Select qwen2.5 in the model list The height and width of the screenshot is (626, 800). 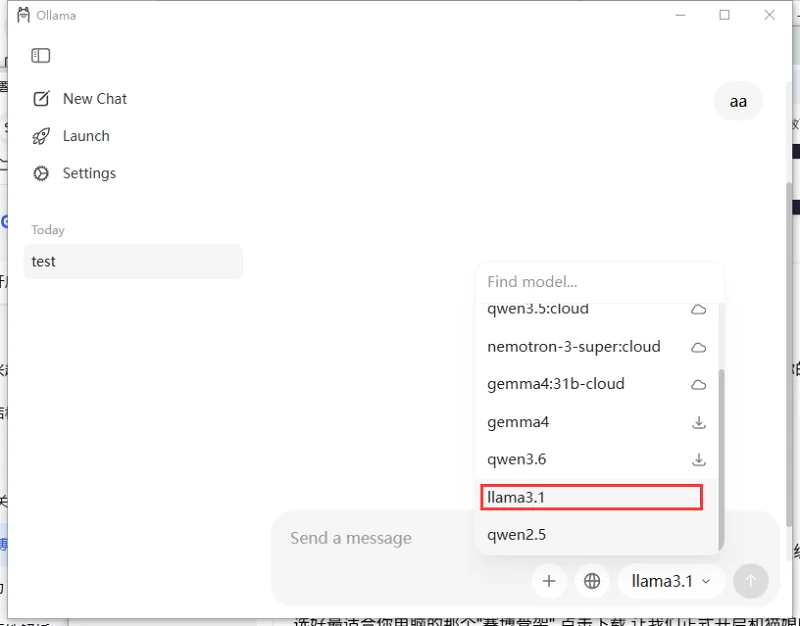(x=596, y=535)
